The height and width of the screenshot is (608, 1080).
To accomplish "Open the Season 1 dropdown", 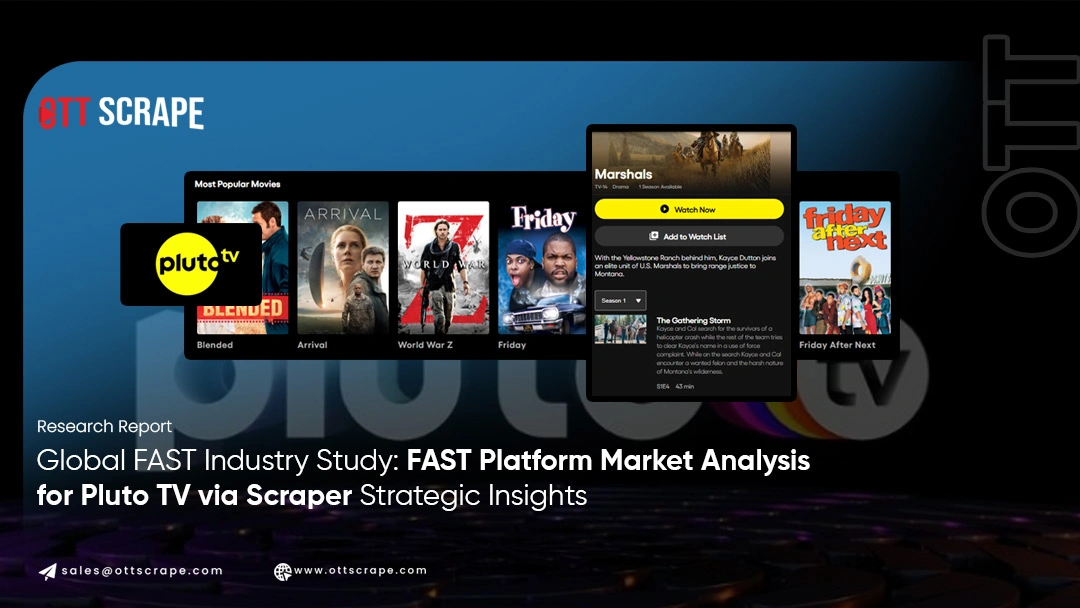I will [620, 300].
